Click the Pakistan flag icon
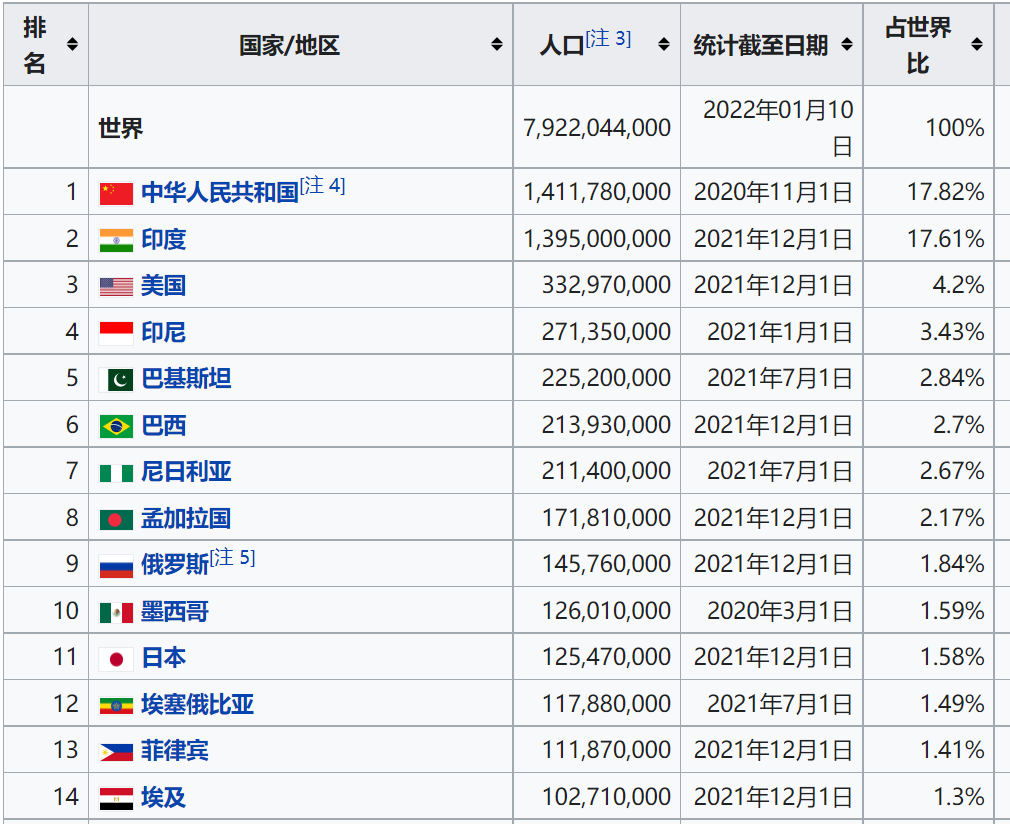The height and width of the screenshot is (824, 1010). pyautogui.click(x=117, y=379)
